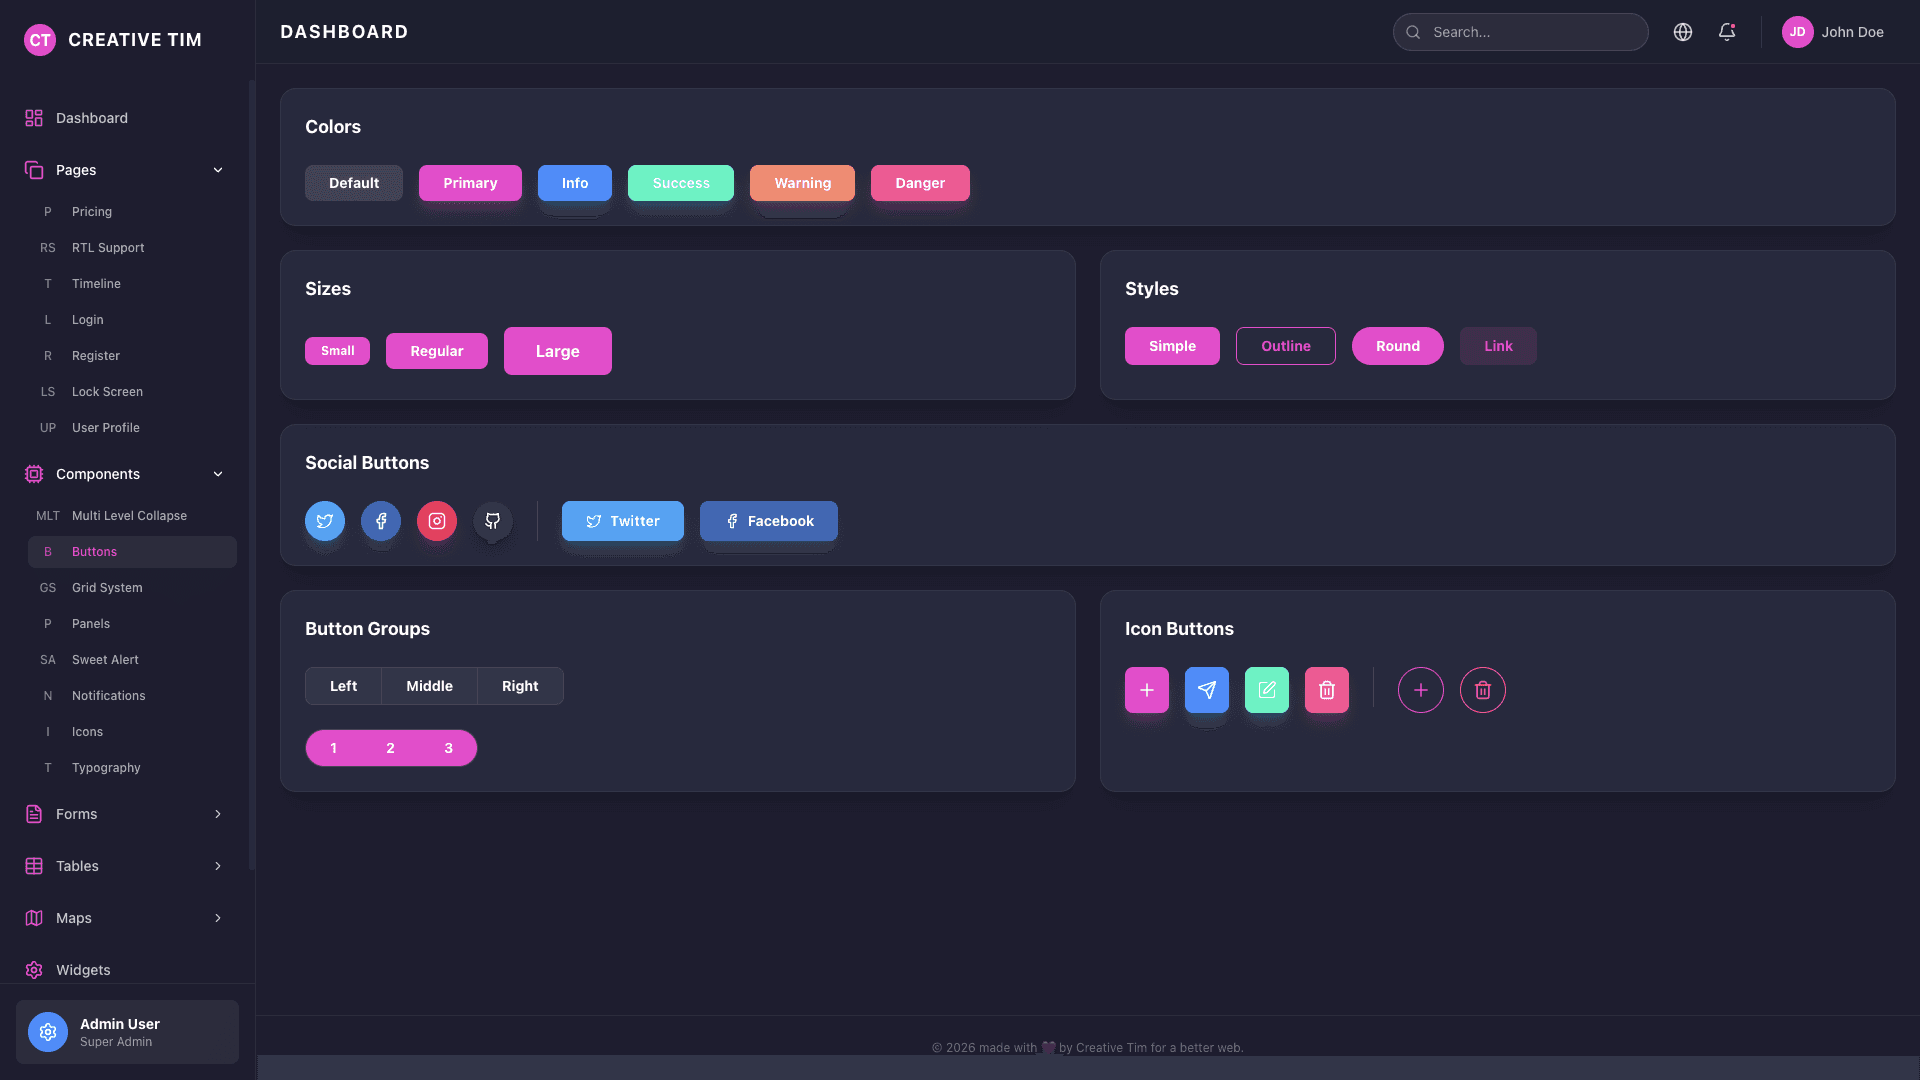The width and height of the screenshot is (1920, 1080).
Task: Select the Outline style button
Action: [x=1285, y=346]
